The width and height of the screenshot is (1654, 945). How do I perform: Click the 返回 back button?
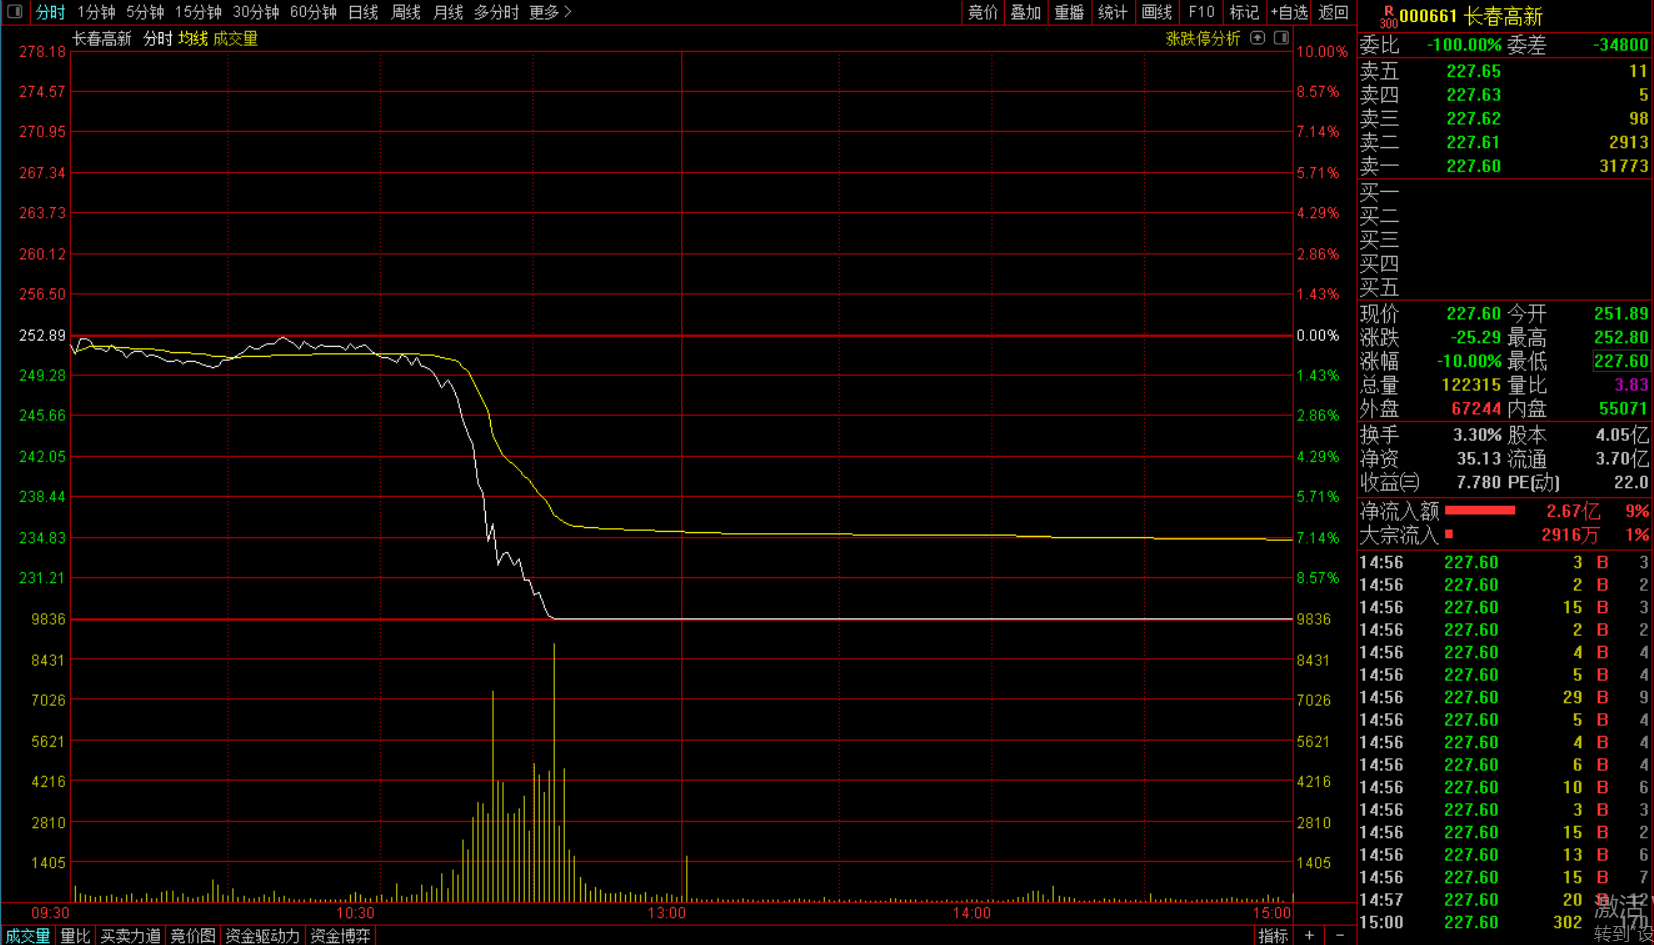pos(1334,12)
